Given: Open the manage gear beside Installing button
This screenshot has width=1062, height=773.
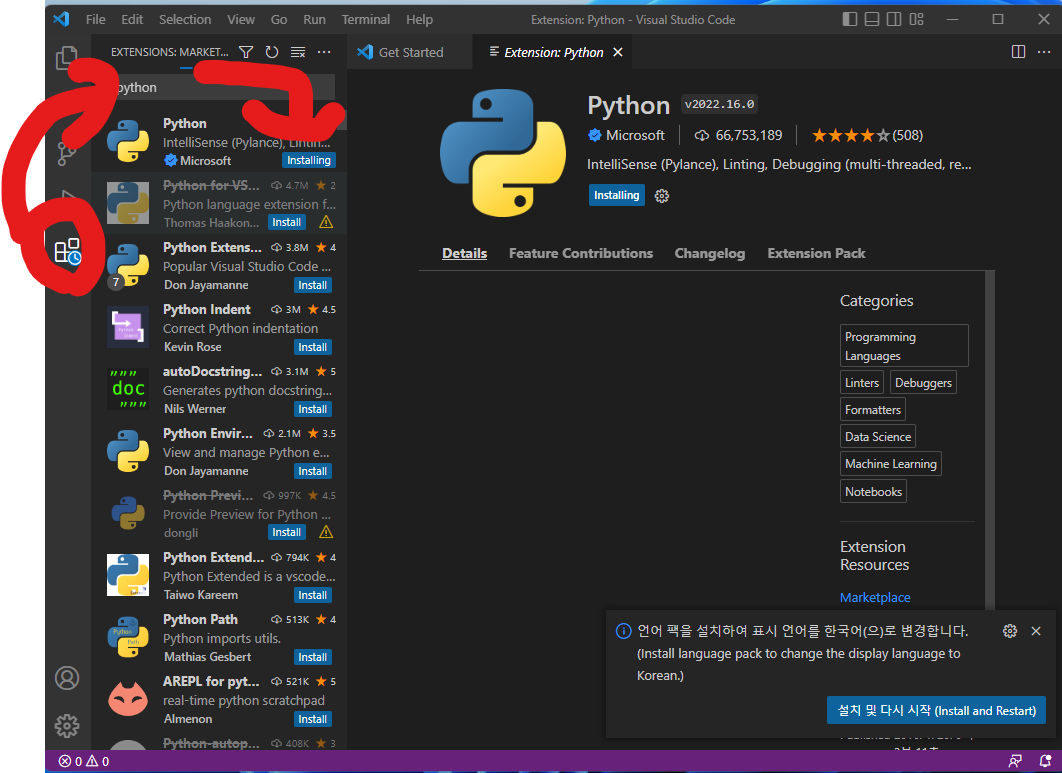Looking at the screenshot, I should point(662,196).
